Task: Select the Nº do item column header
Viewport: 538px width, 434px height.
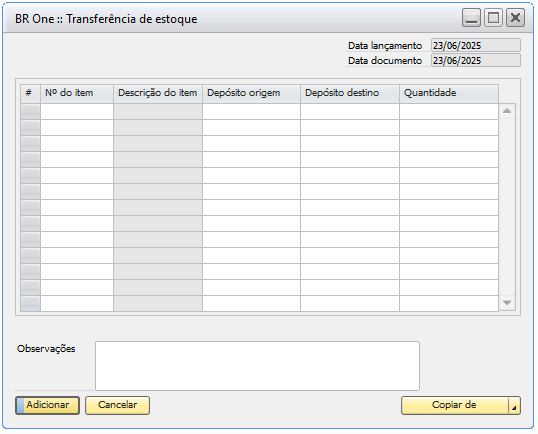Action: [x=77, y=93]
